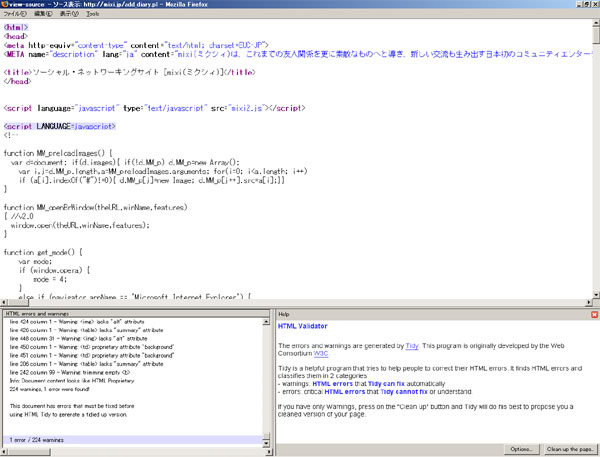Click the '1 error / 224 warnings' summary row
This screenshot has width=600, height=457.
pos(132,440)
